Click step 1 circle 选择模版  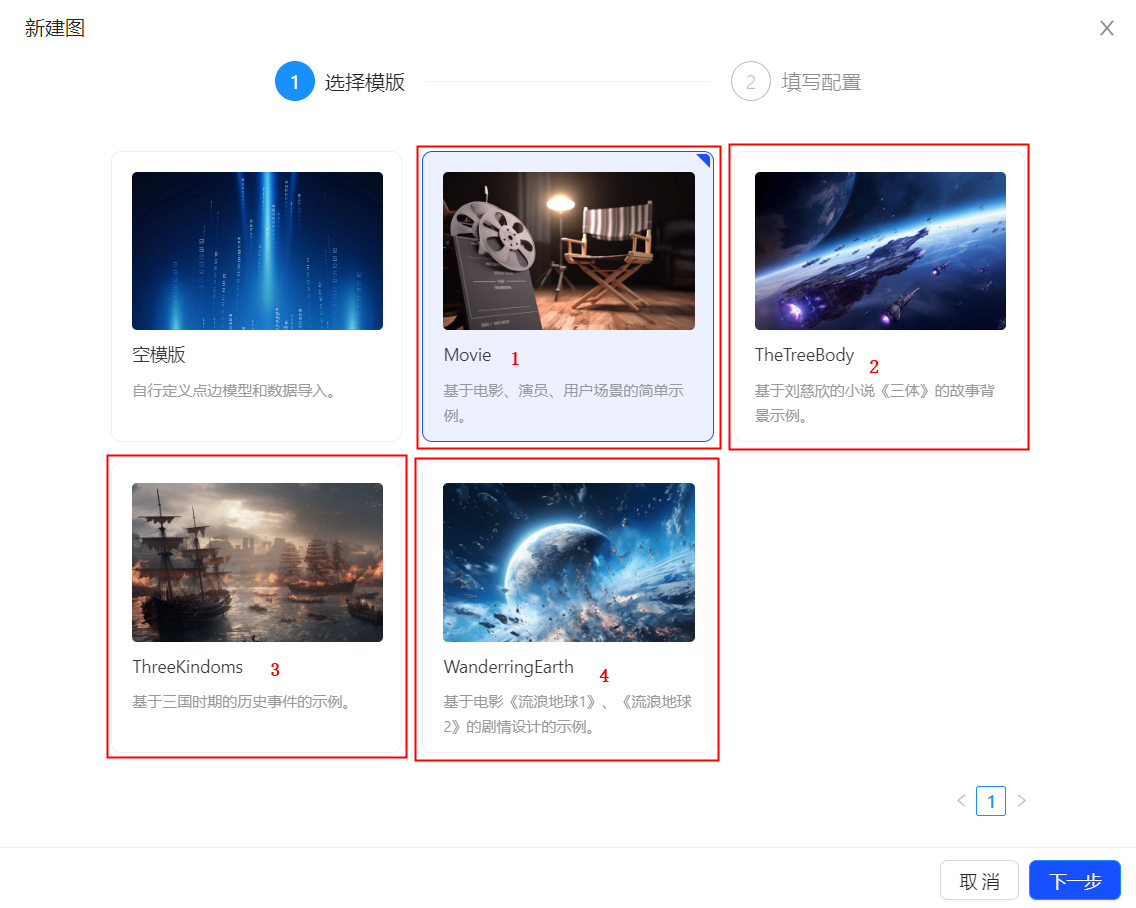click(295, 81)
